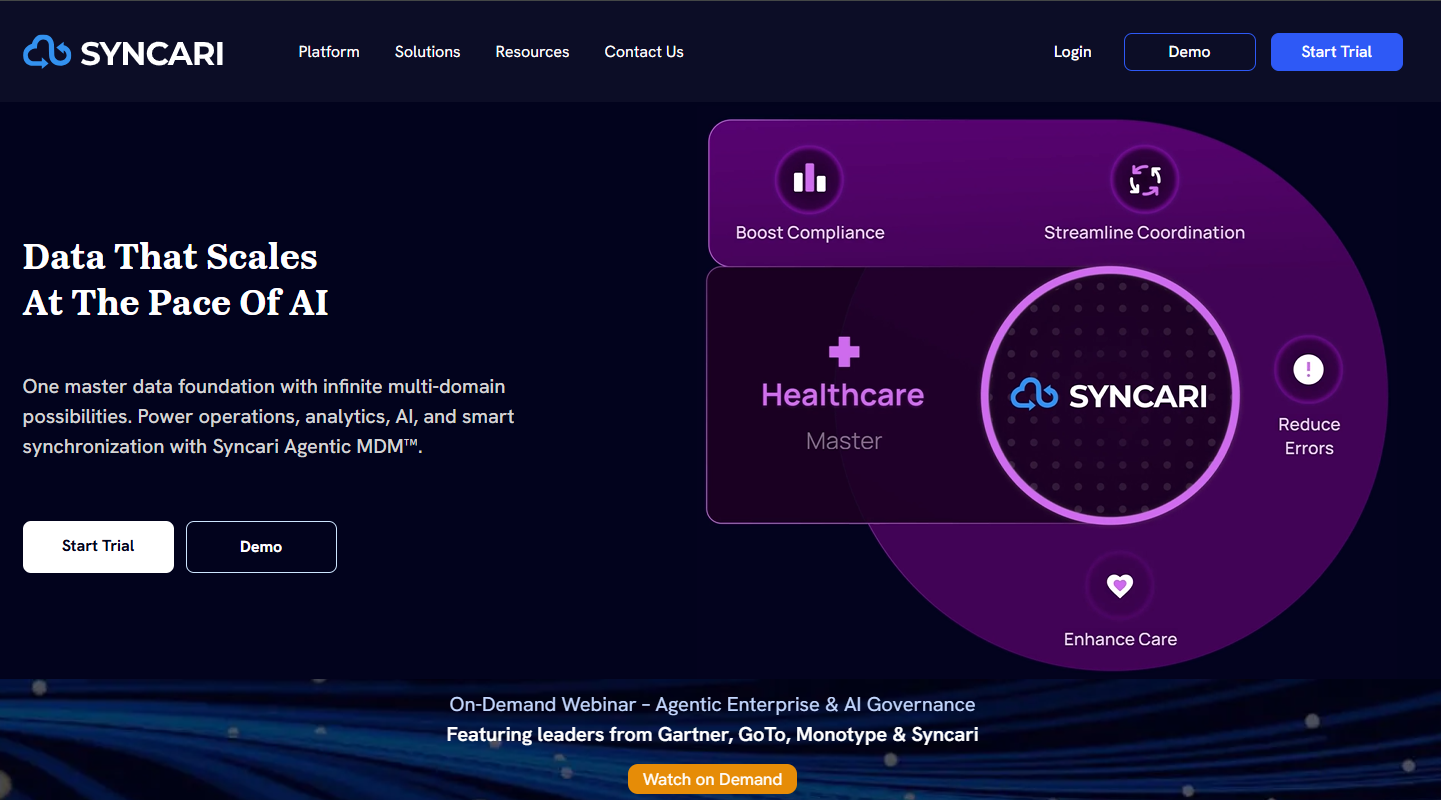Go to Contact Us page
Viewport: 1441px width, 800px height.
tap(644, 52)
